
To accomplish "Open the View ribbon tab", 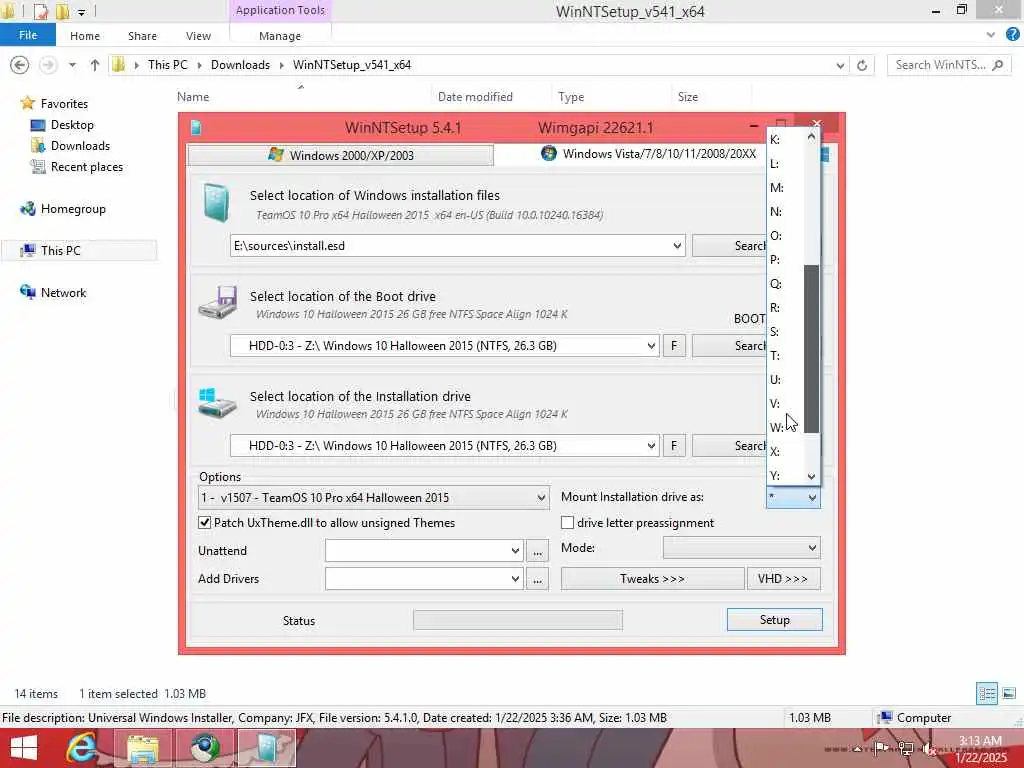I will pos(198,36).
